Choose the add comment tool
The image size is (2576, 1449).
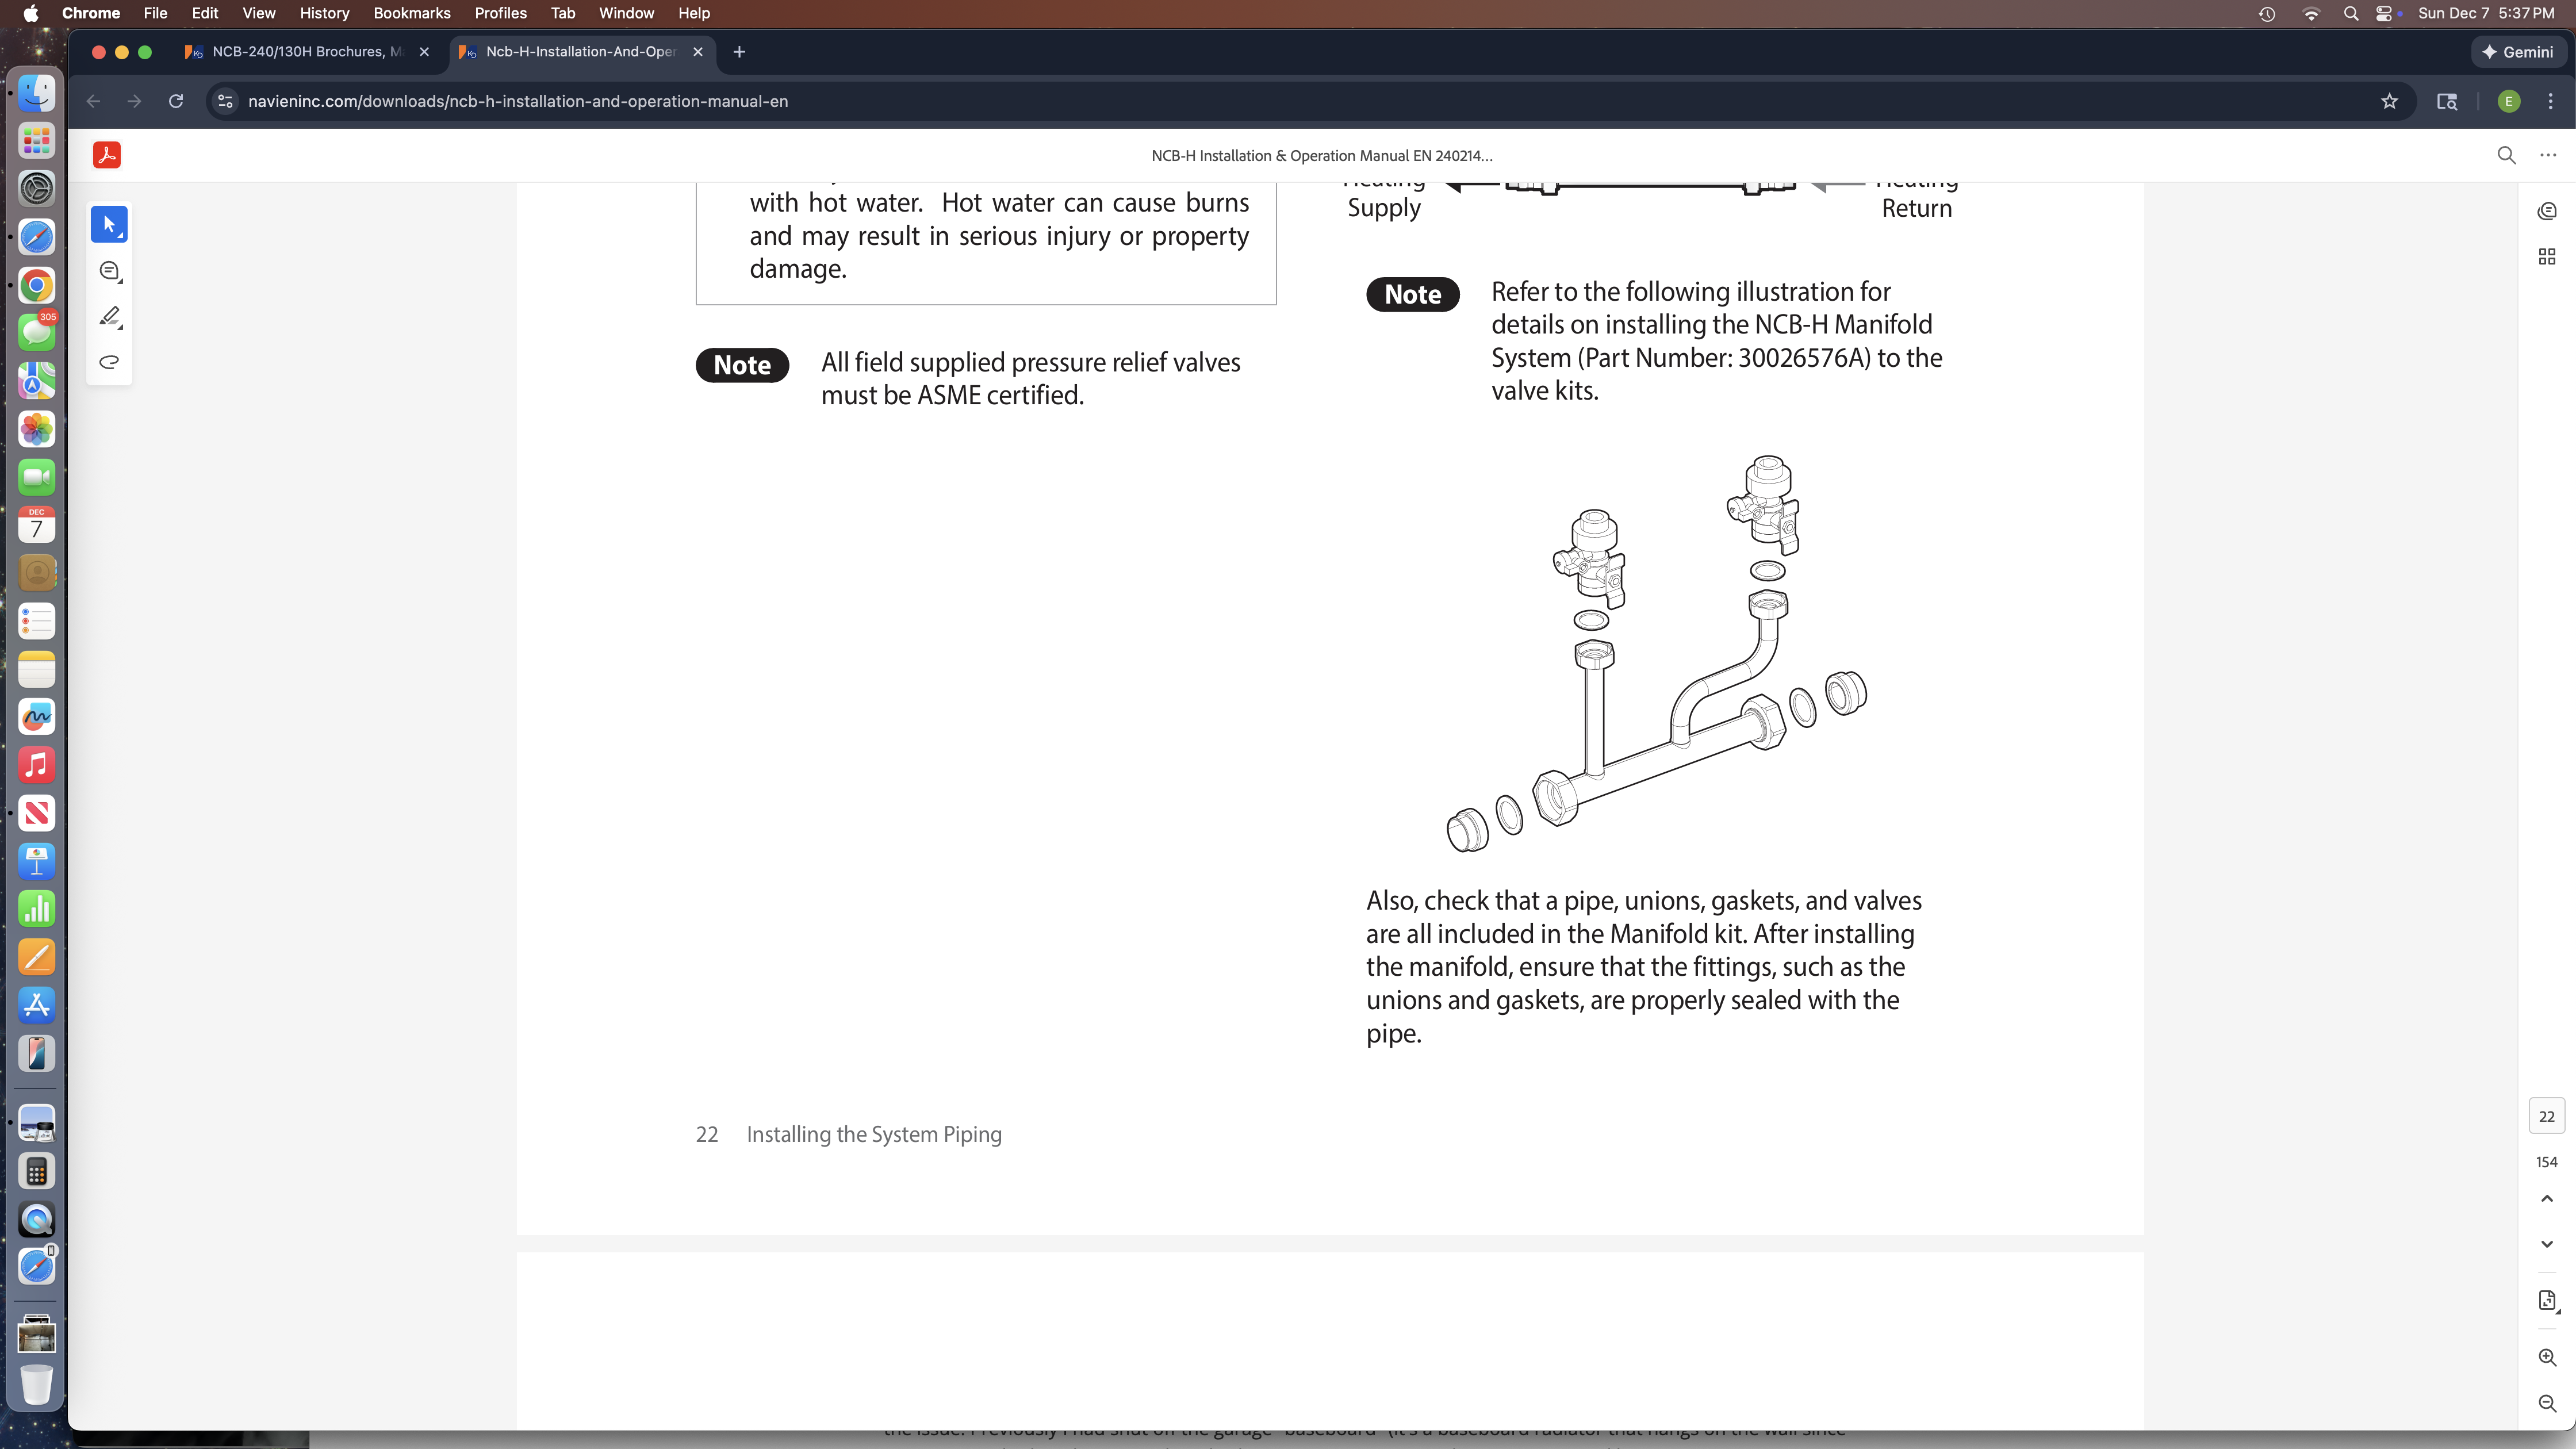pos(110,271)
